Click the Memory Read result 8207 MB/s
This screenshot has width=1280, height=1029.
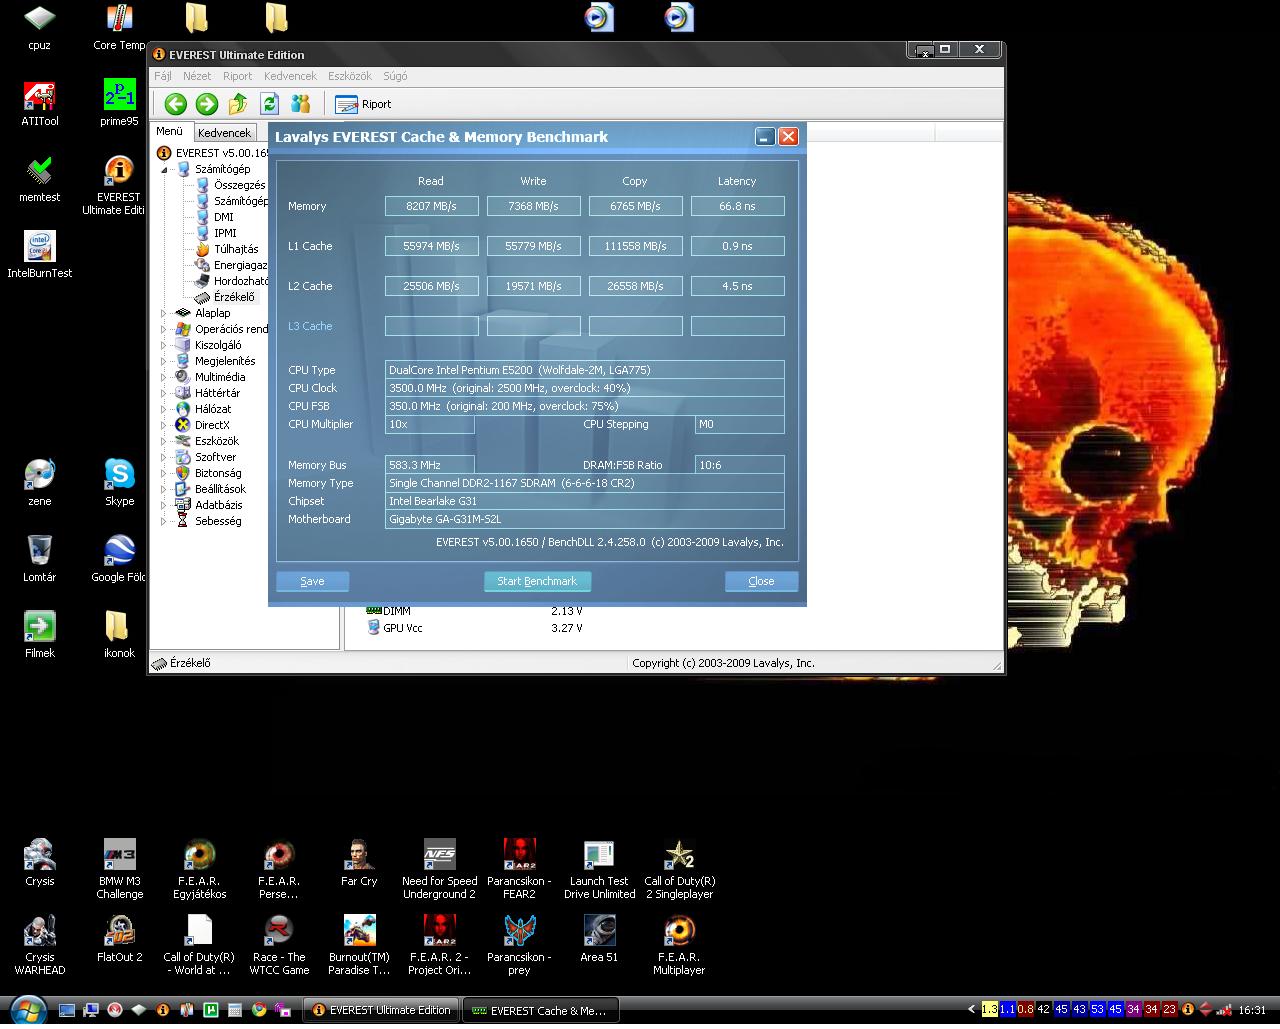(432, 206)
